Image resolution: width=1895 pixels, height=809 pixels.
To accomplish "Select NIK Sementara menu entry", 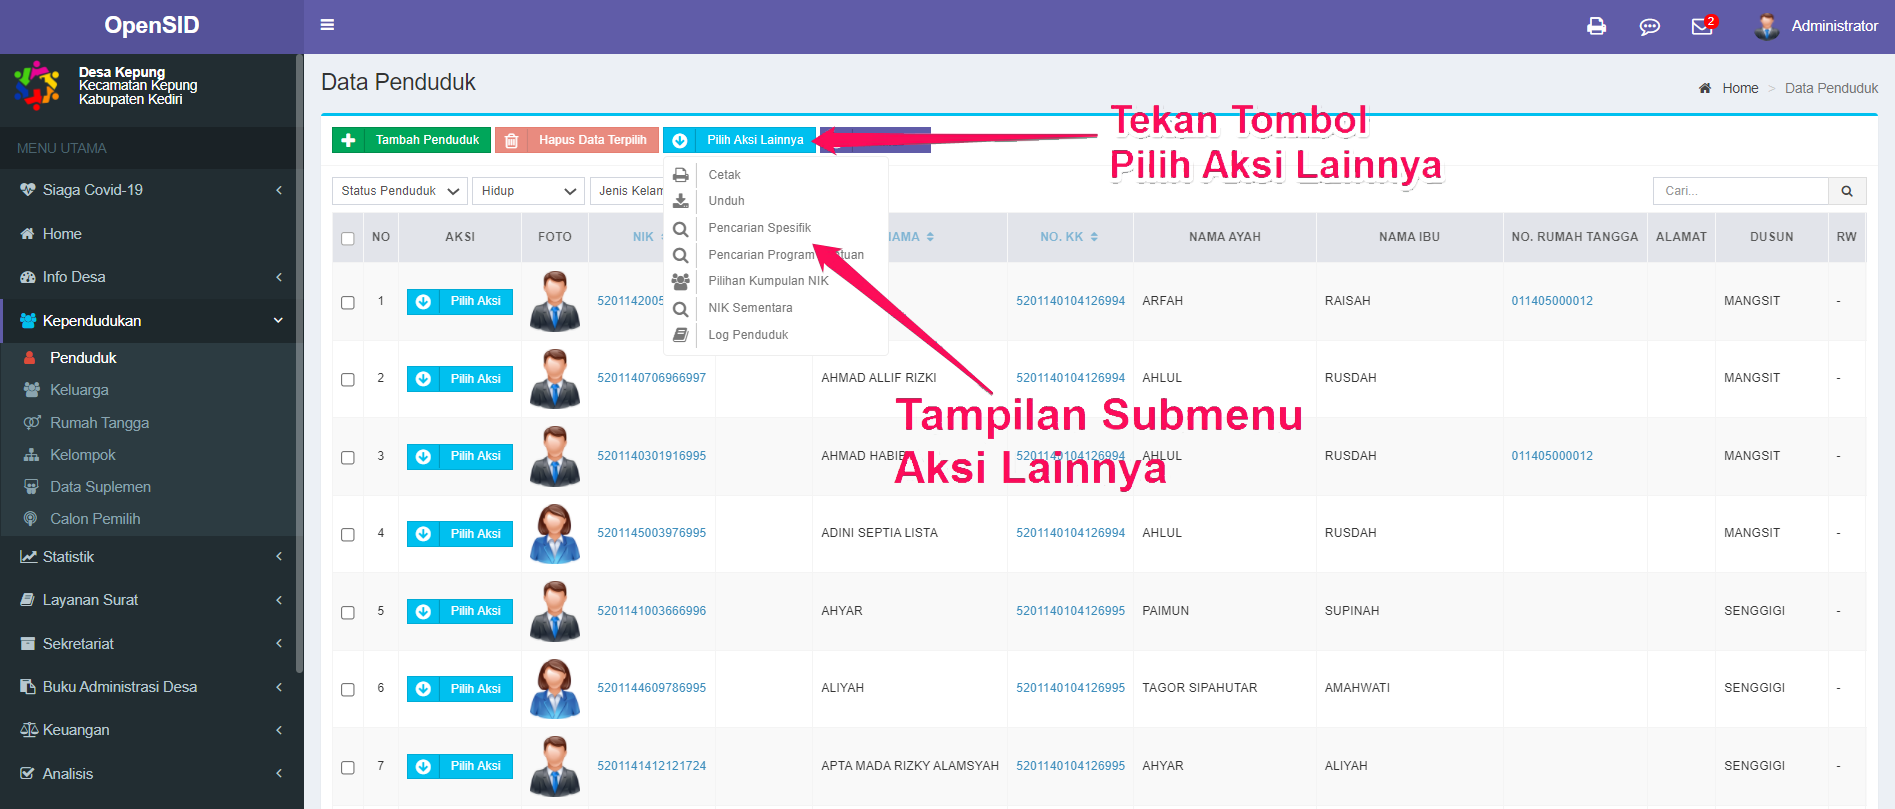I will (x=750, y=308).
